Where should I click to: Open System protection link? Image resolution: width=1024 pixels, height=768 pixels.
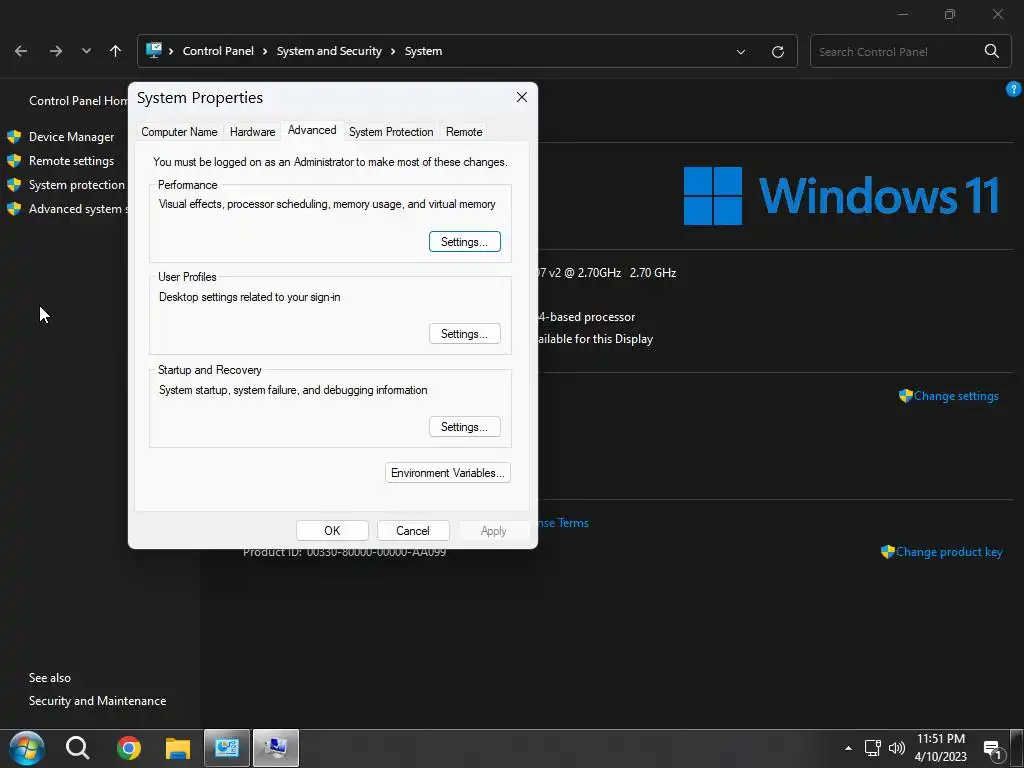coord(77,185)
